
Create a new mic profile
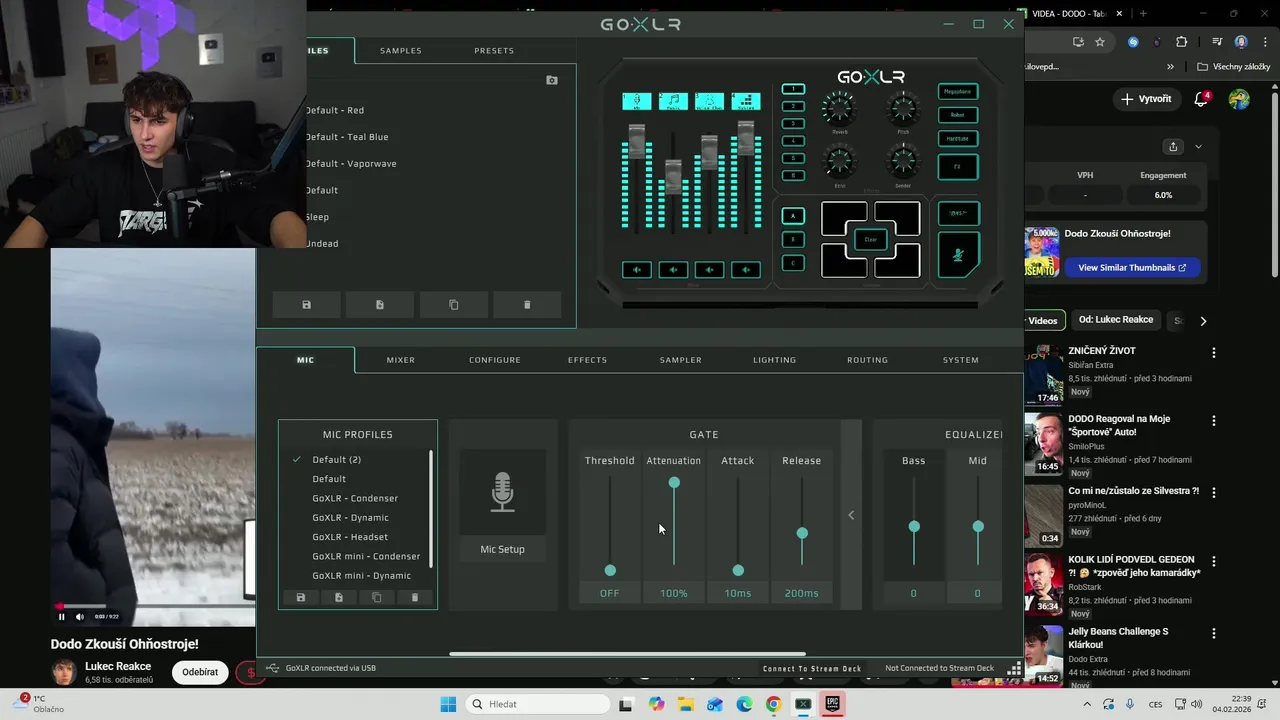point(338,597)
